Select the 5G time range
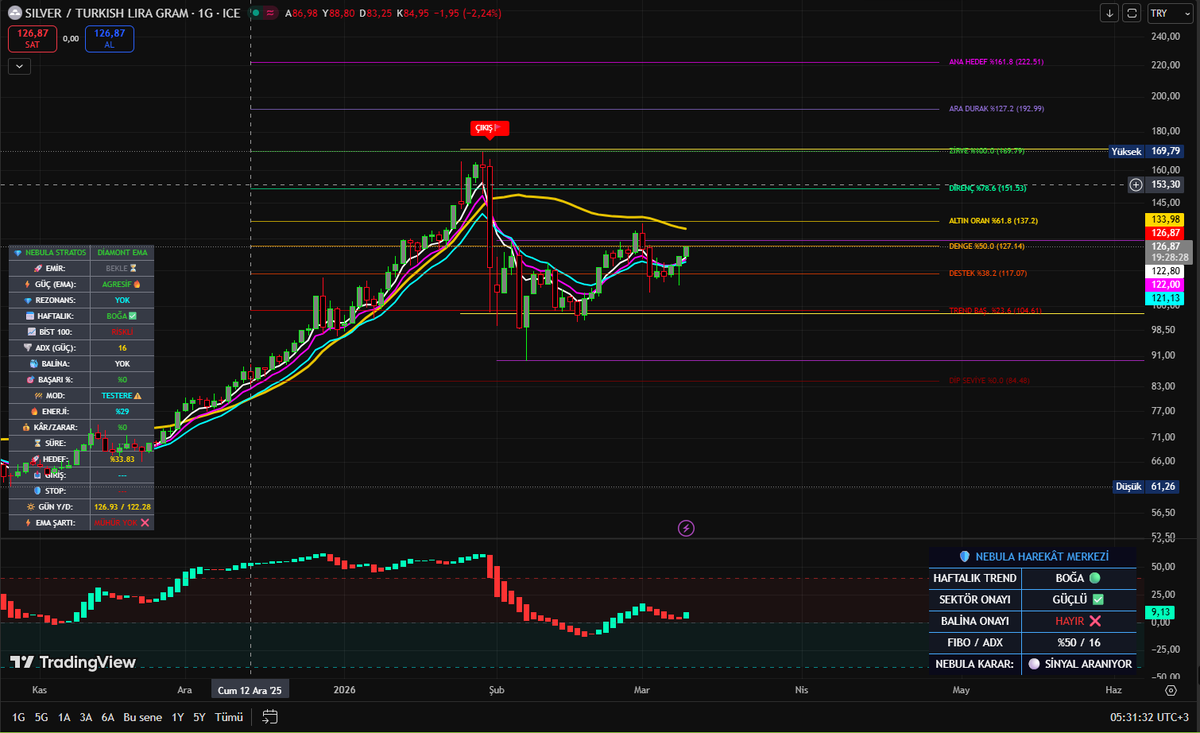Image resolution: width=1200 pixels, height=733 pixels. pyautogui.click(x=41, y=717)
